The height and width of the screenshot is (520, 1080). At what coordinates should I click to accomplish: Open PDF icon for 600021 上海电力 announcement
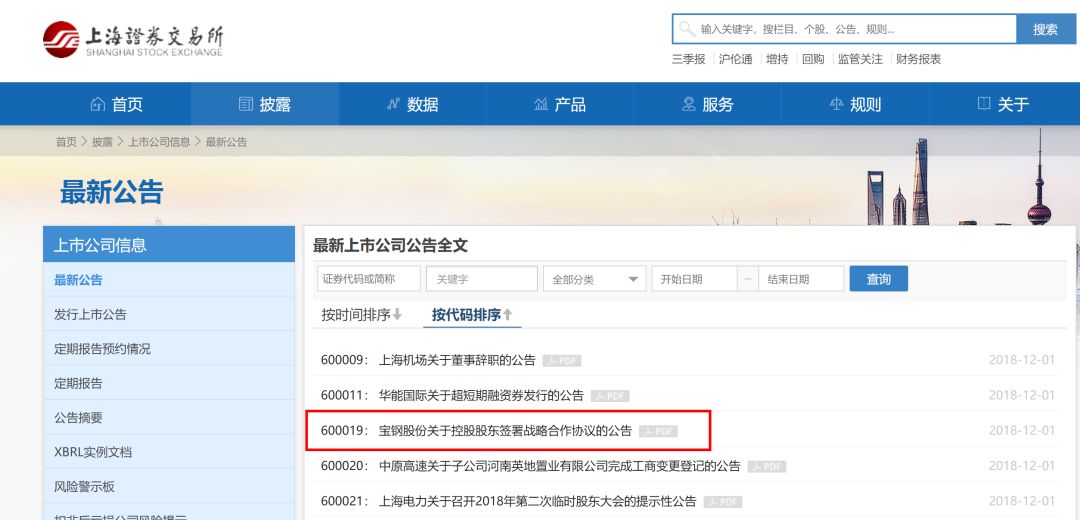point(723,502)
